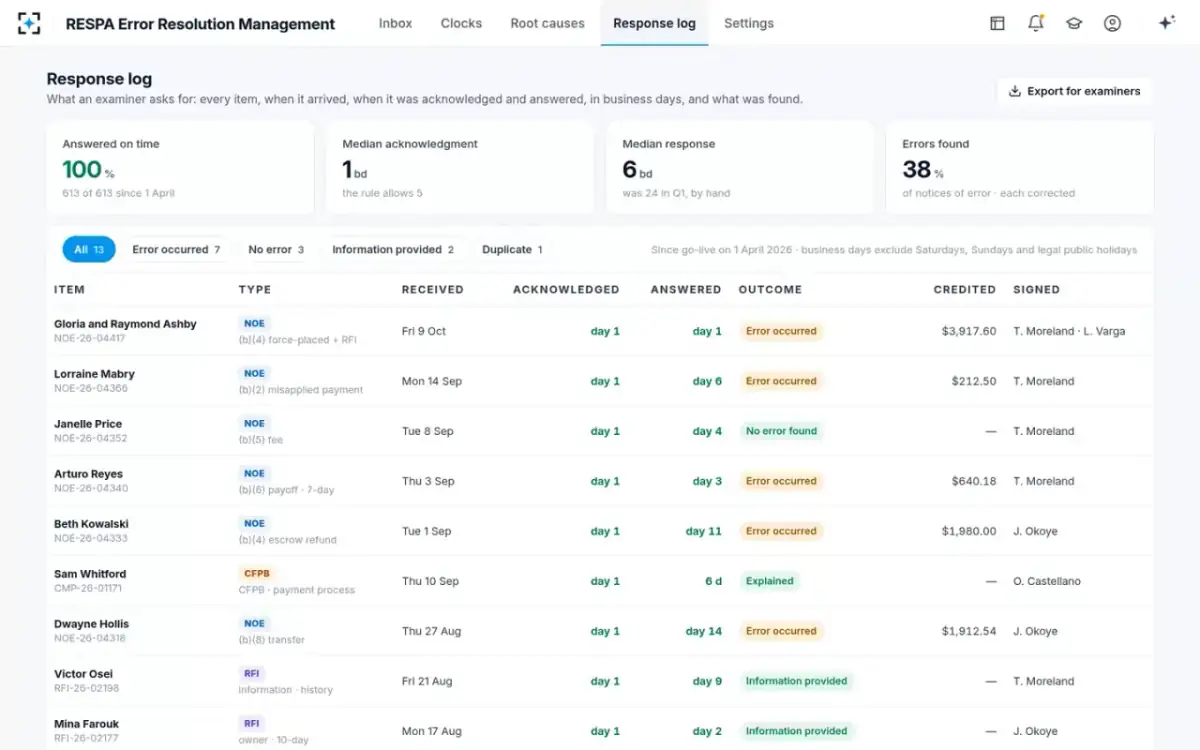Open the user profile icon
The height and width of the screenshot is (750, 1200).
1112,23
